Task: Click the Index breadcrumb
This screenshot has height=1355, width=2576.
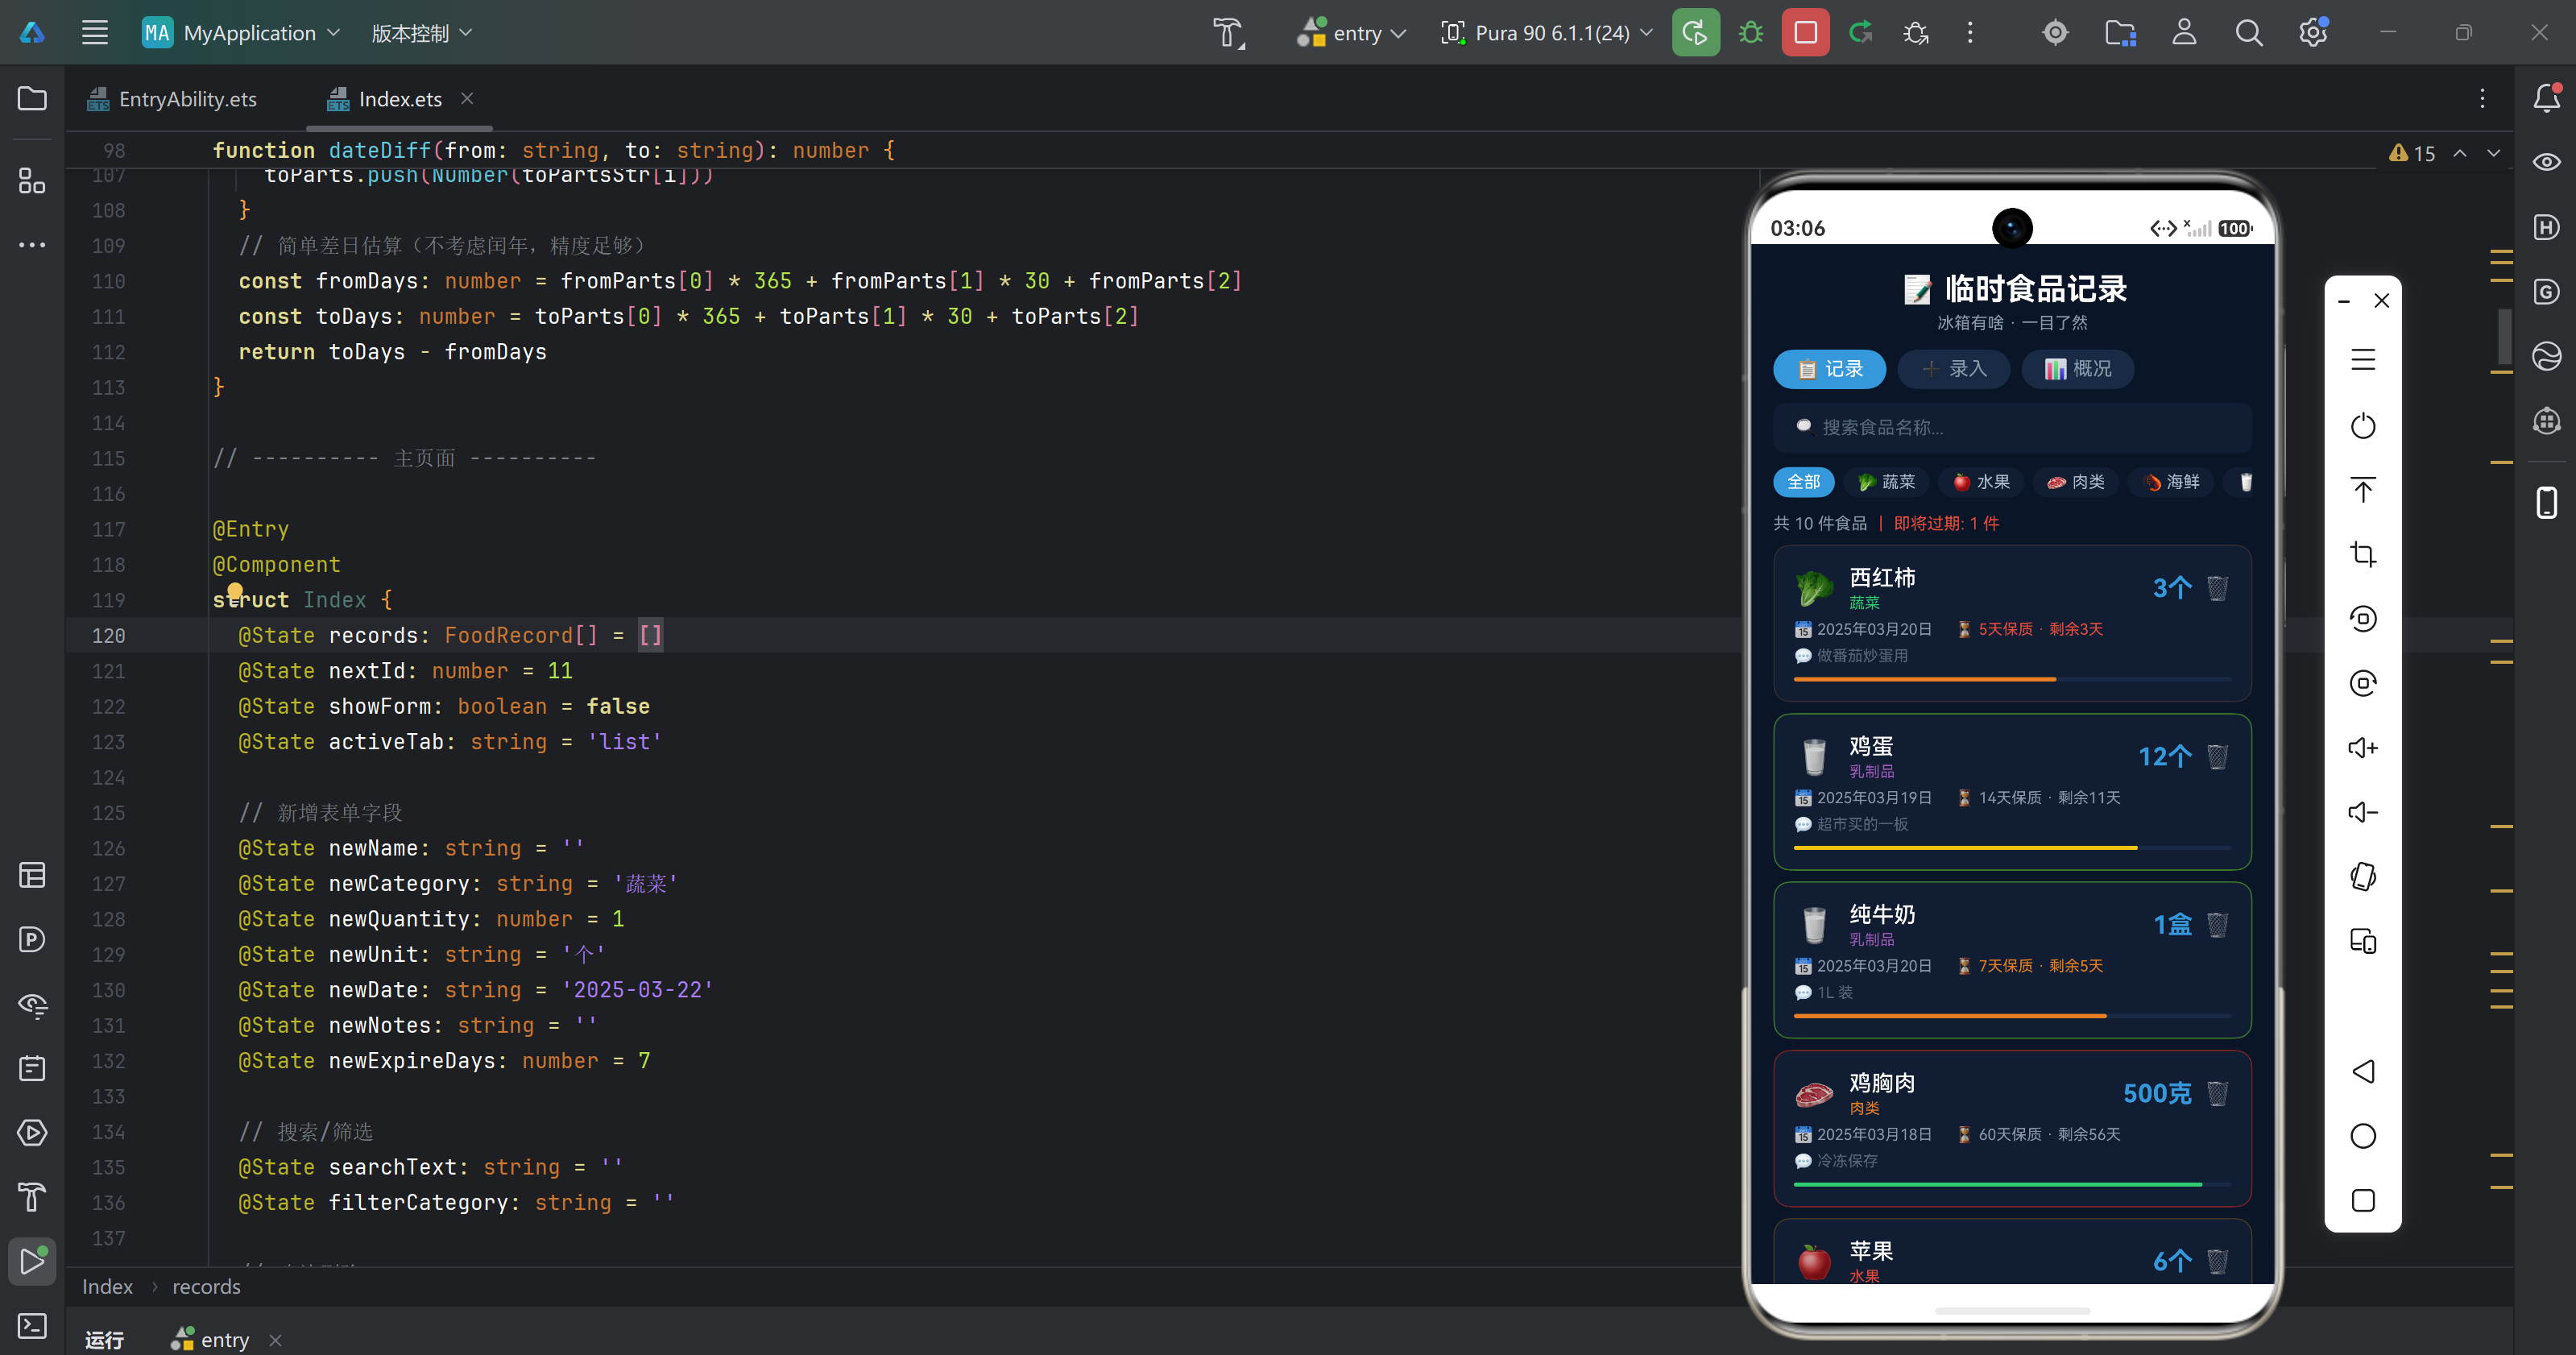Action: click(107, 1286)
